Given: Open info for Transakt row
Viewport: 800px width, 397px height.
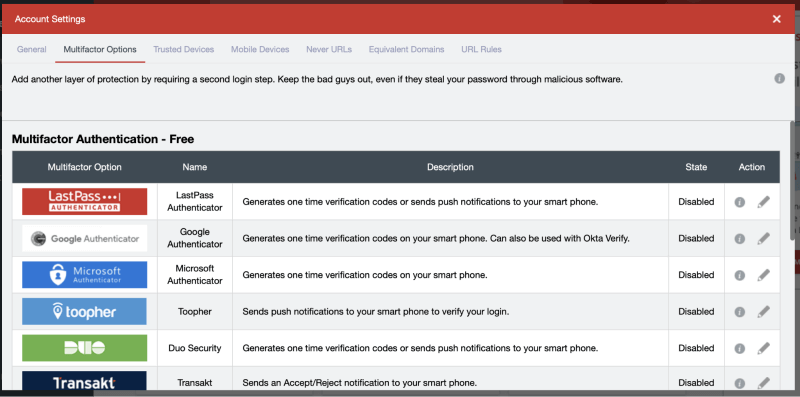Looking at the screenshot, I should [x=740, y=383].
